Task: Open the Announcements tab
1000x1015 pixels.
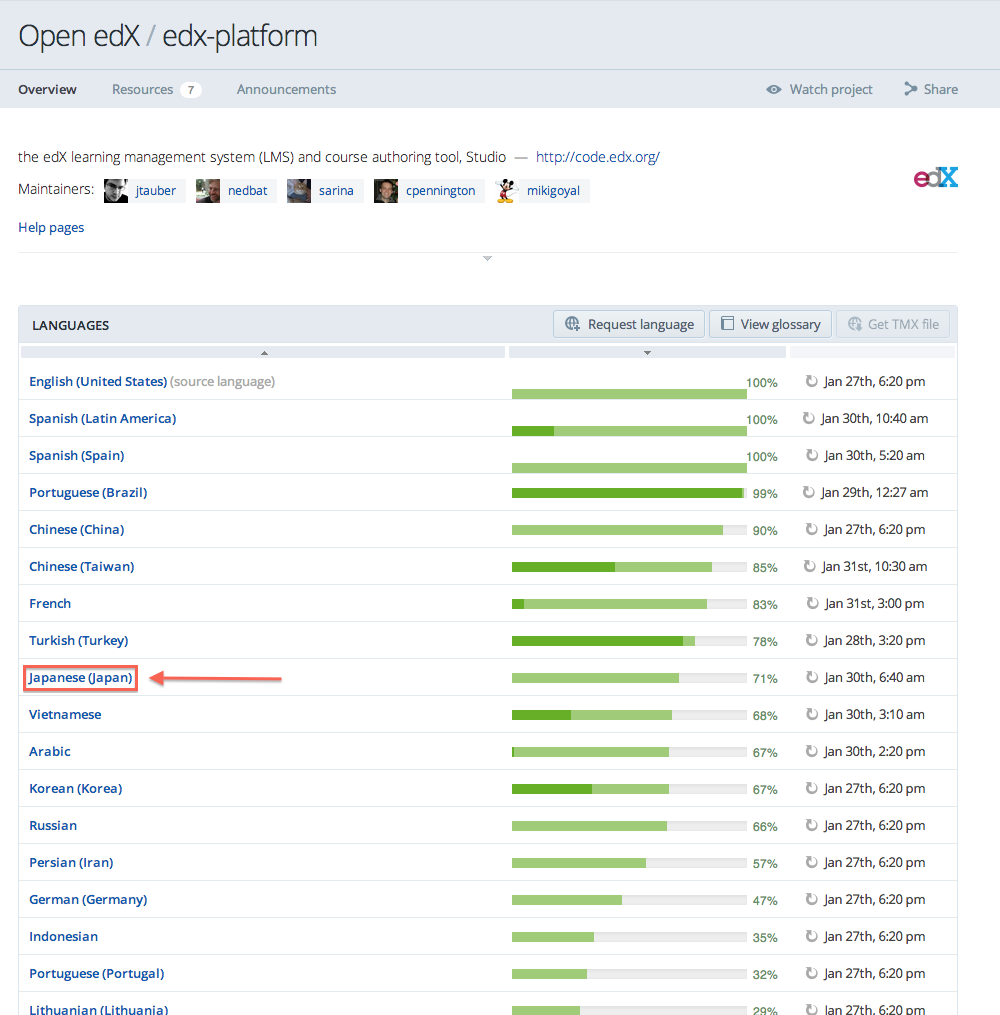Action: point(286,90)
